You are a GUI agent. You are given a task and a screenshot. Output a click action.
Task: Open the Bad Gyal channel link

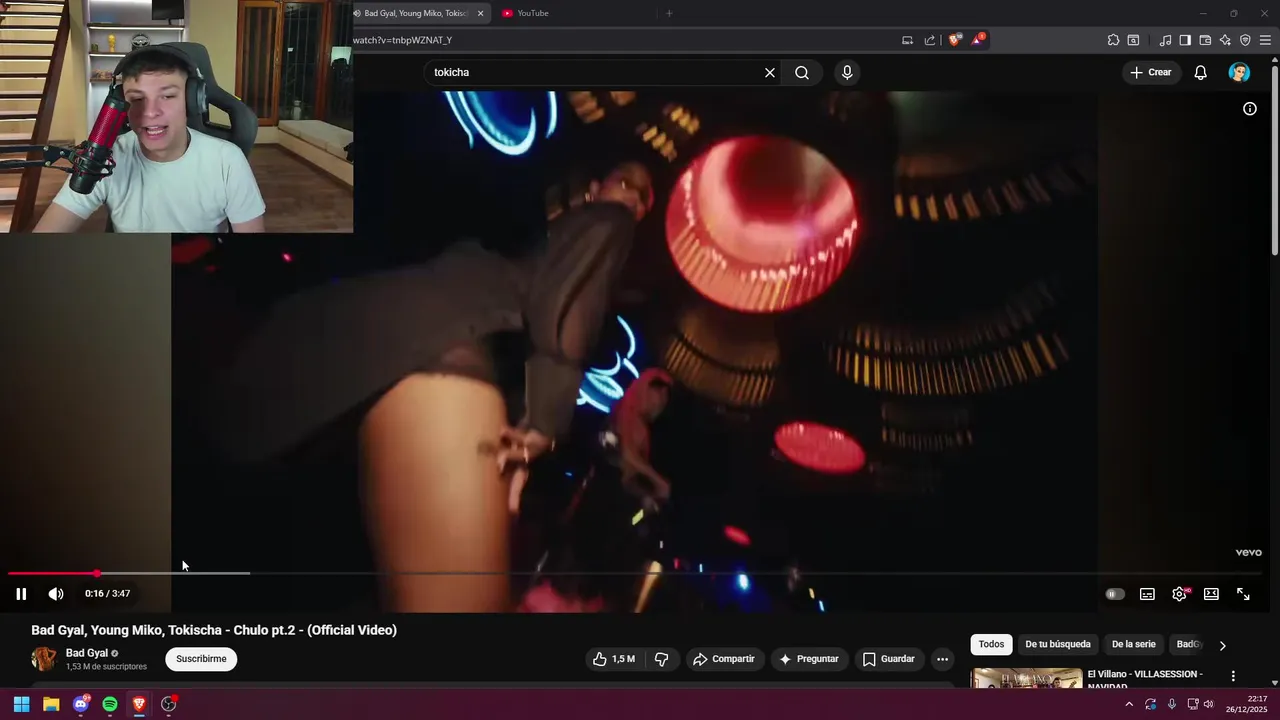tap(87, 653)
